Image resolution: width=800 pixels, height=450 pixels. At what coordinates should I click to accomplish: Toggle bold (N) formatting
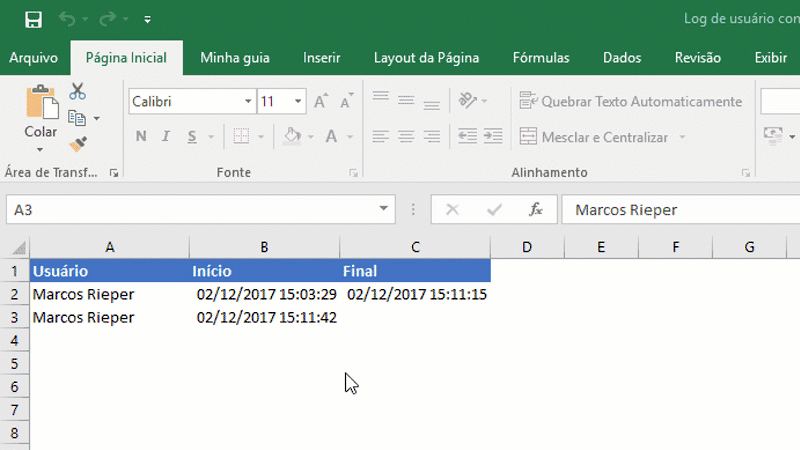(141, 136)
